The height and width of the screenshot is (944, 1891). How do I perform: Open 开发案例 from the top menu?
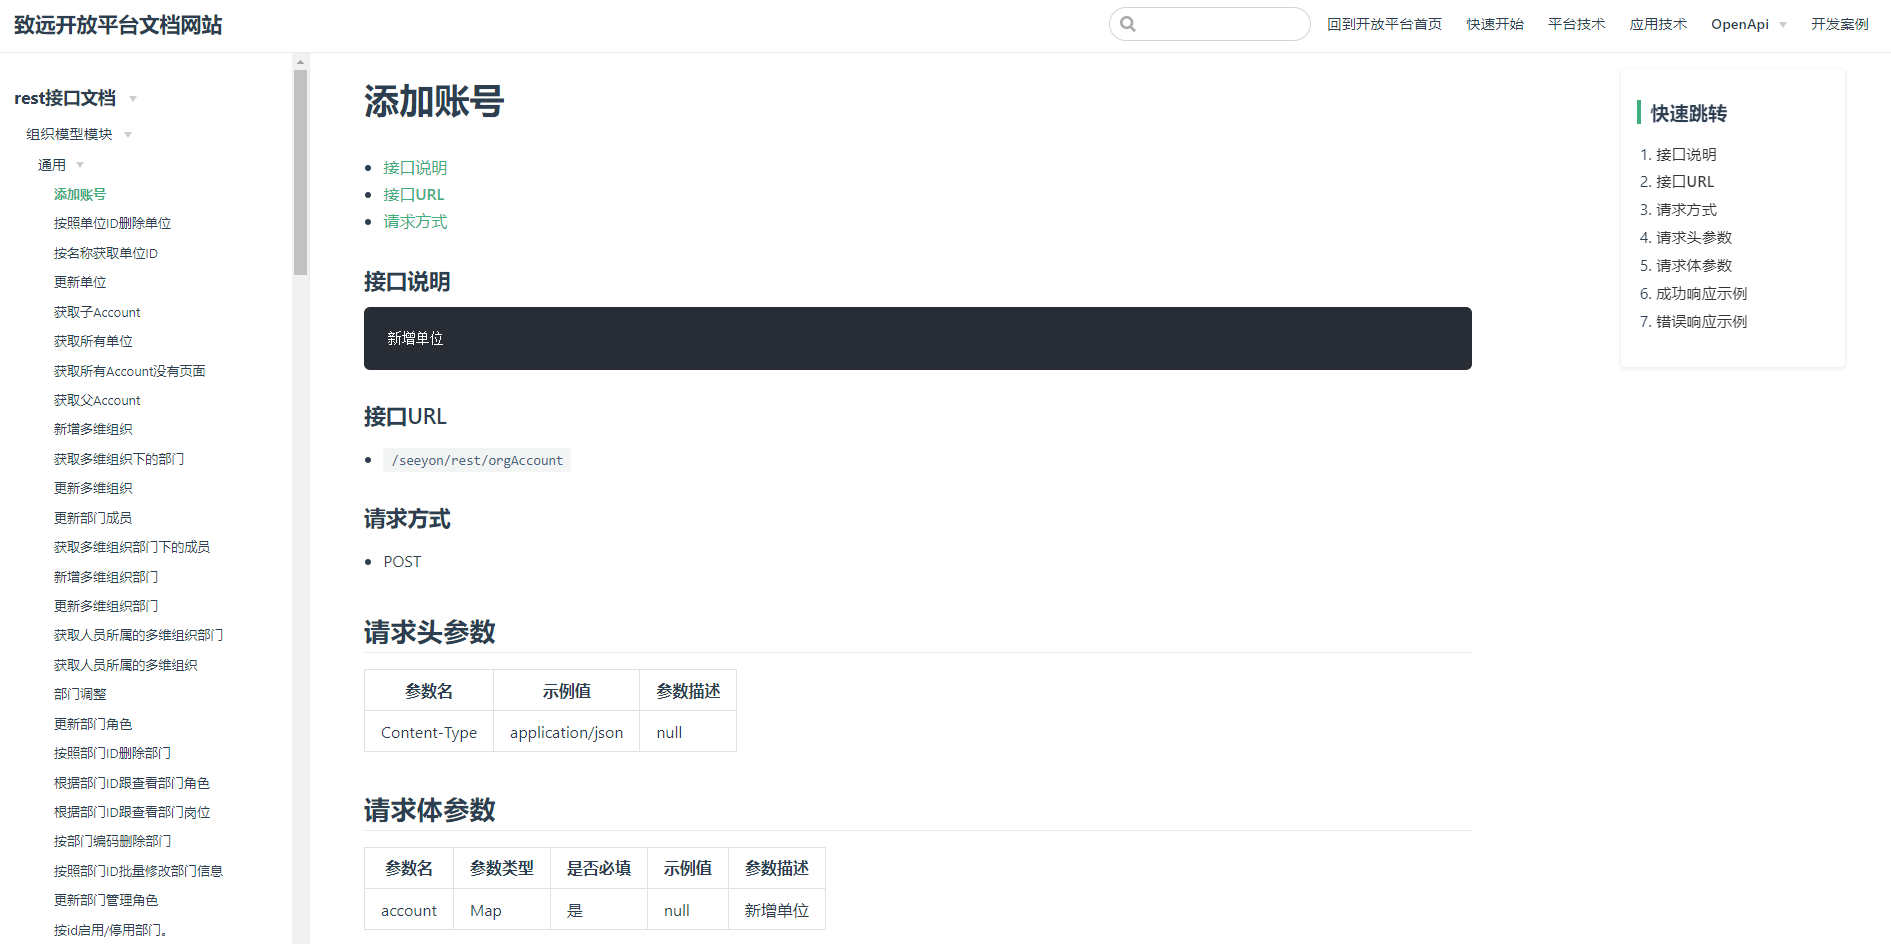click(x=1839, y=24)
